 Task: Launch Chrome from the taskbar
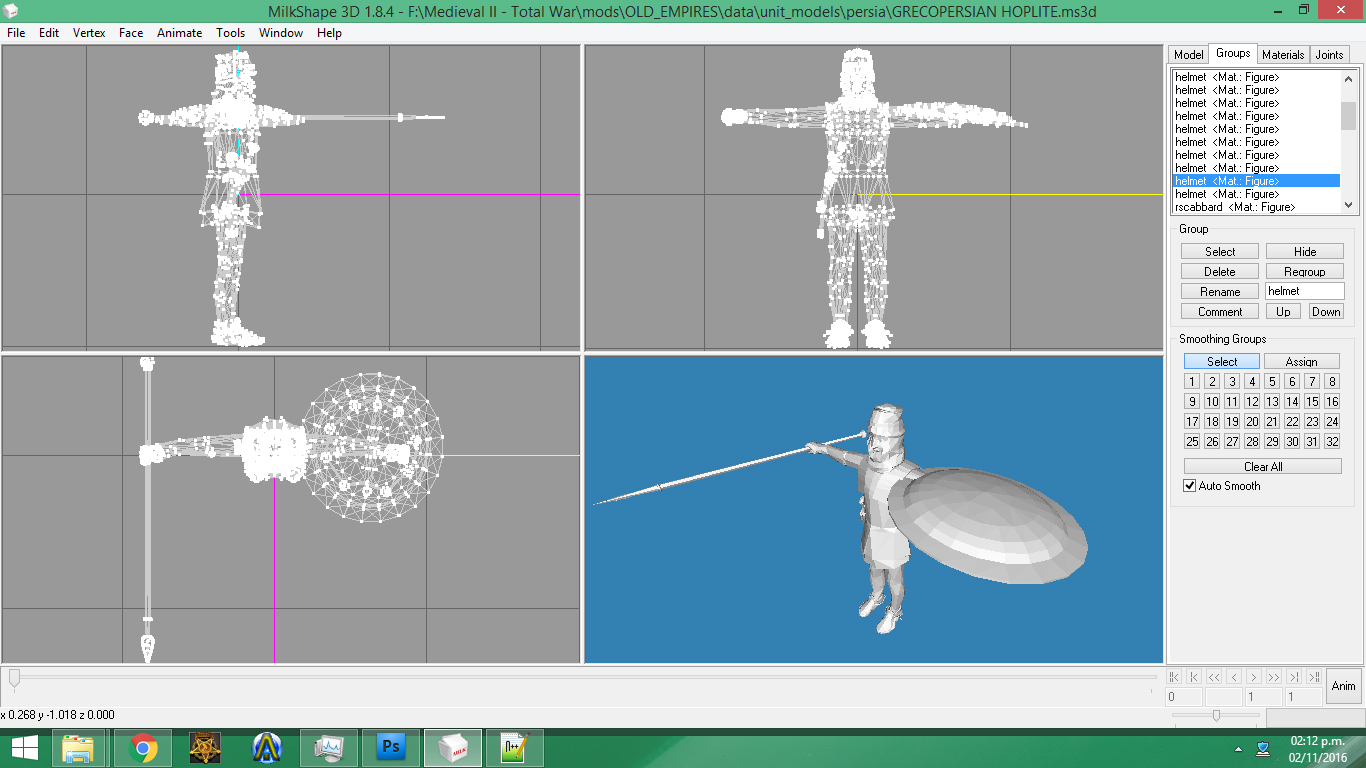[x=143, y=747]
